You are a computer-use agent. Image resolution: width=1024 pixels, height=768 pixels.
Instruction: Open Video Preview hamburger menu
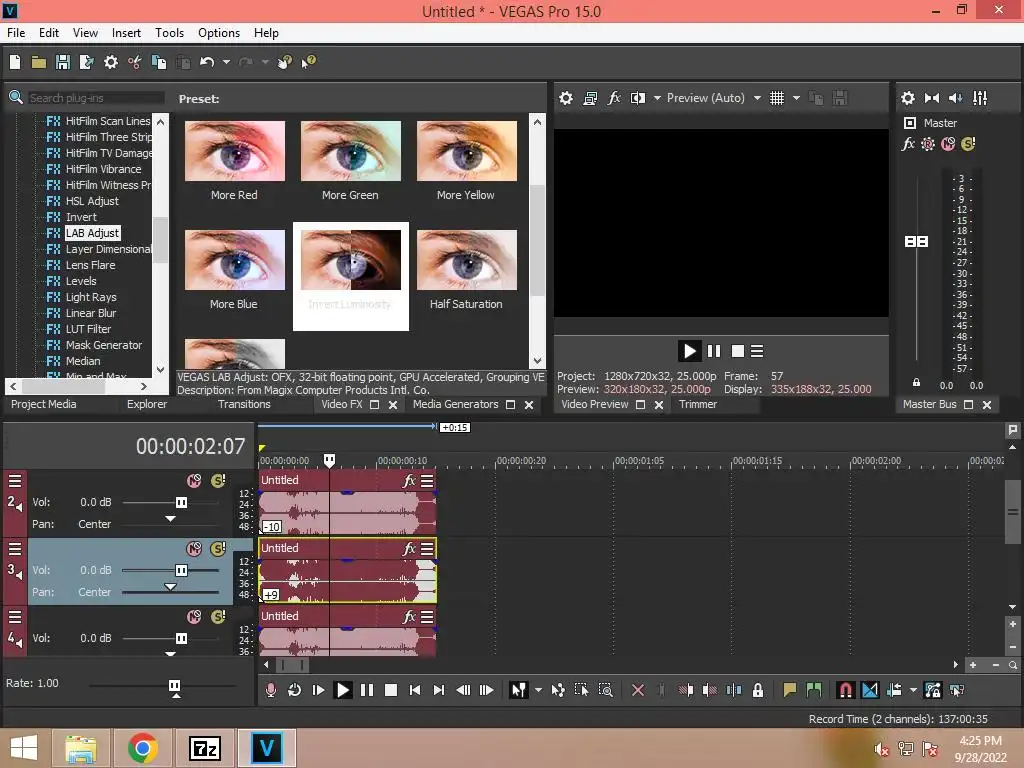pos(757,351)
